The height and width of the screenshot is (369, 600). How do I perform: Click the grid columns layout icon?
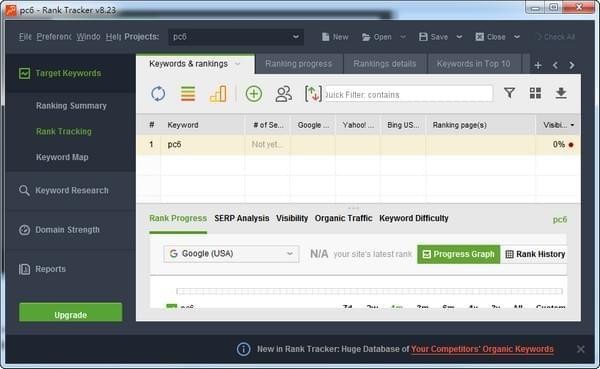[535, 93]
